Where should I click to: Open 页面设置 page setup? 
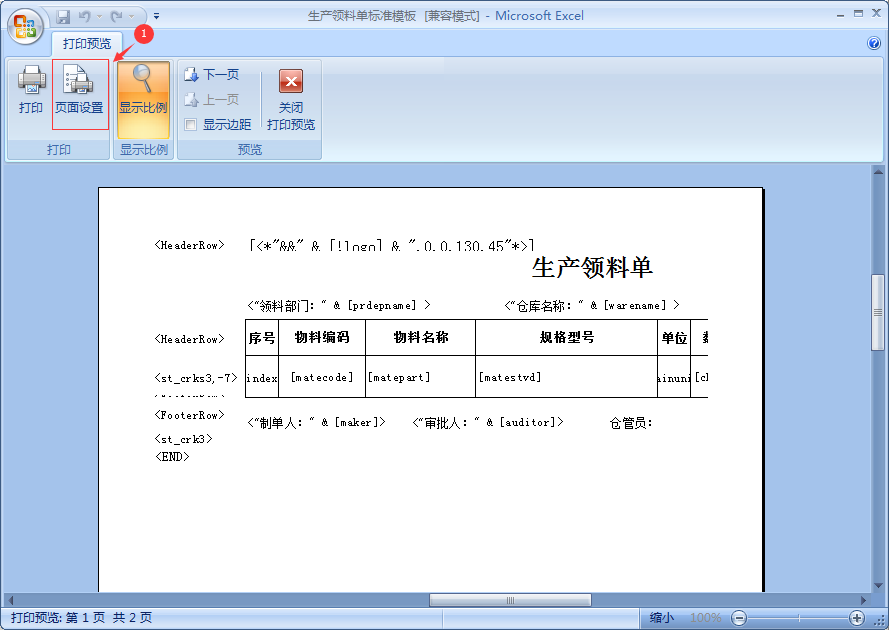(x=79, y=94)
